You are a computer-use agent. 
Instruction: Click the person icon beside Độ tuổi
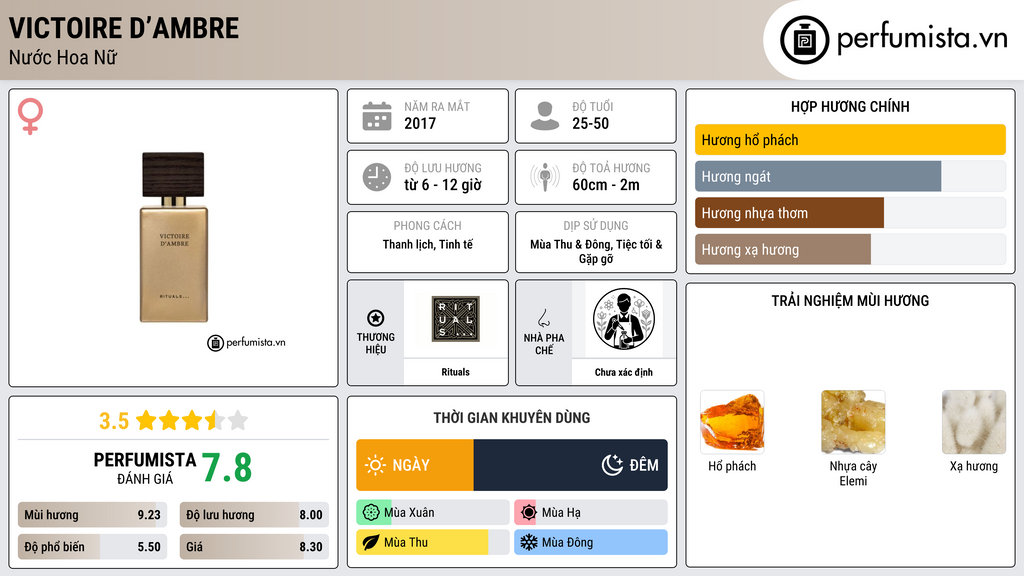pos(545,116)
